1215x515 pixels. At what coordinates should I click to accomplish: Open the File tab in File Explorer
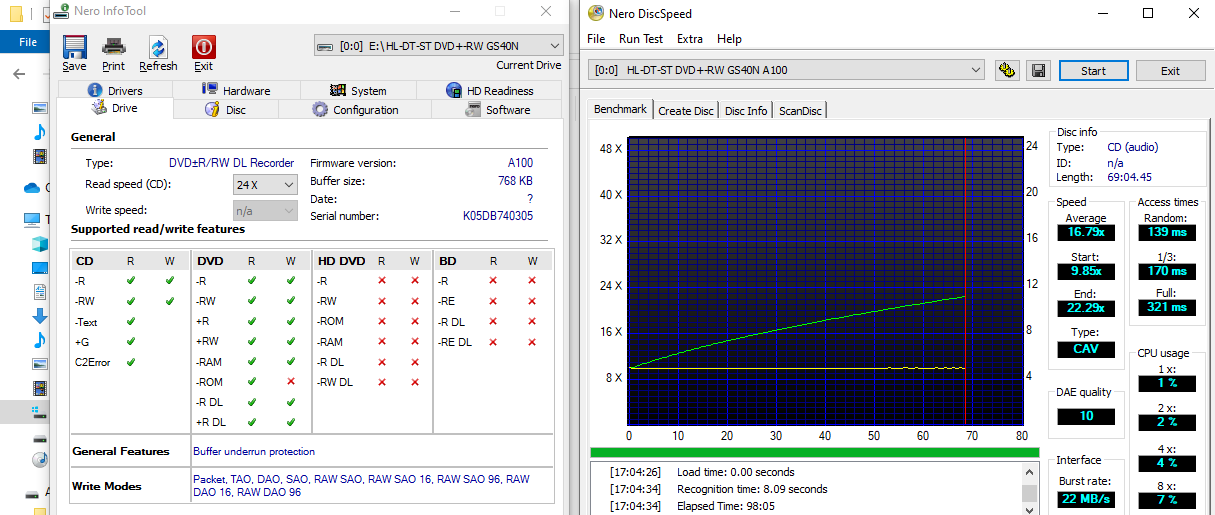28,42
